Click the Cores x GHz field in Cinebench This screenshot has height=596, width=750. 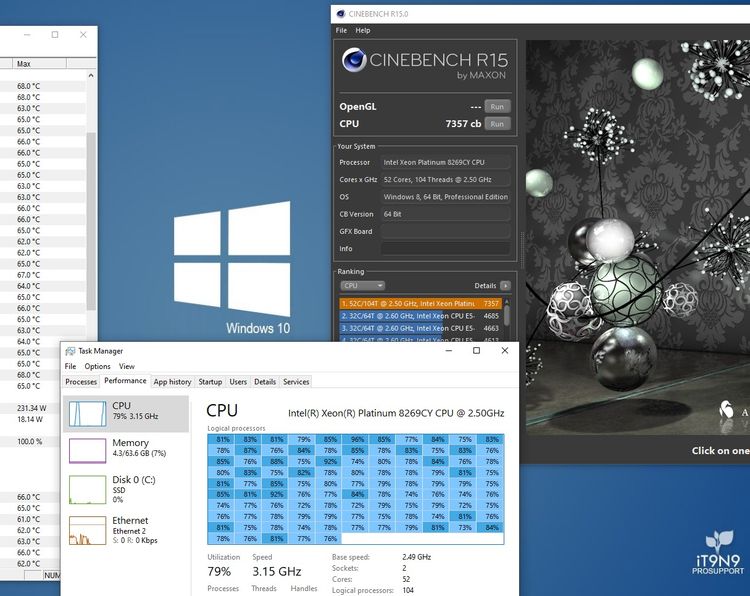(x=445, y=180)
